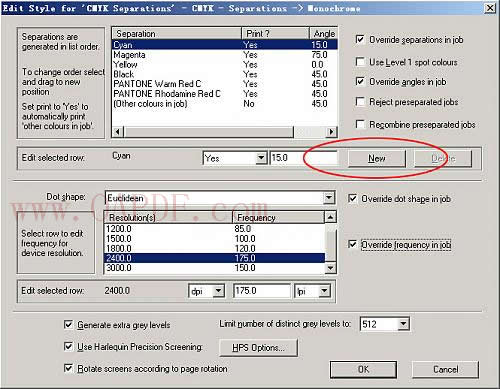Click the 120.0 frequency value

245,248
